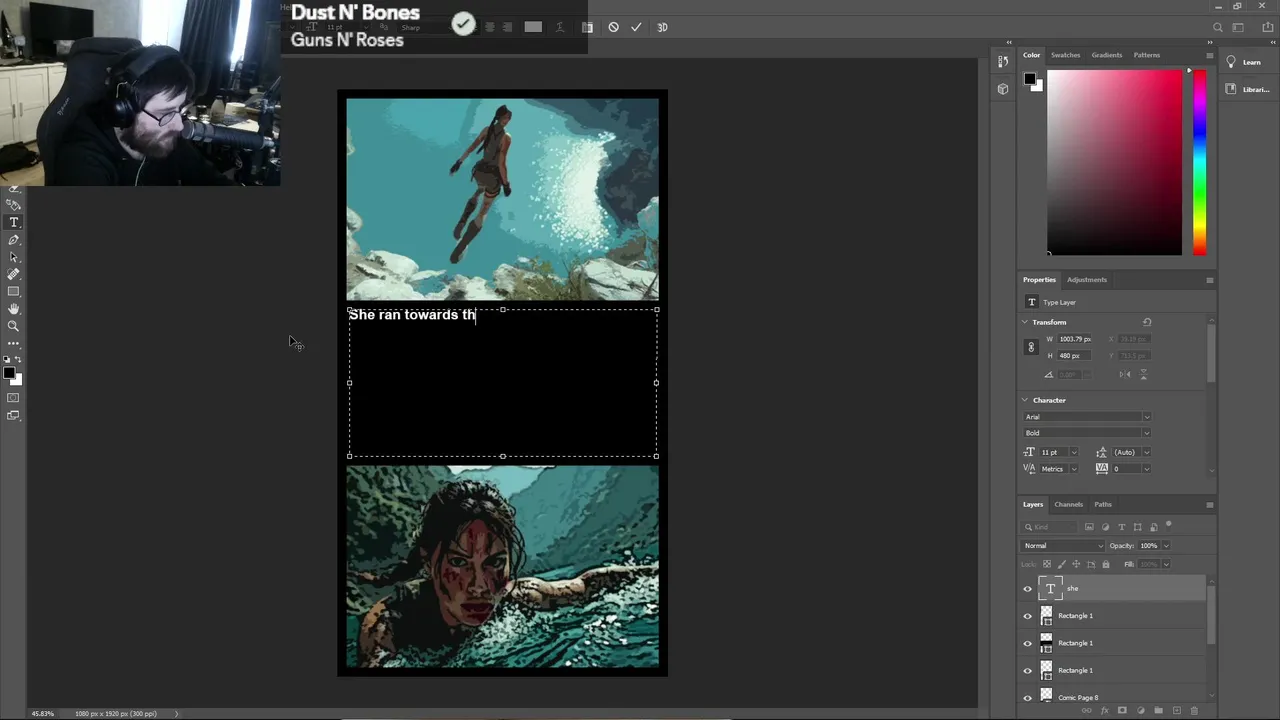The width and height of the screenshot is (1280, 720).
Task: Select the Zoom magnifier tool
Action: 14,326
